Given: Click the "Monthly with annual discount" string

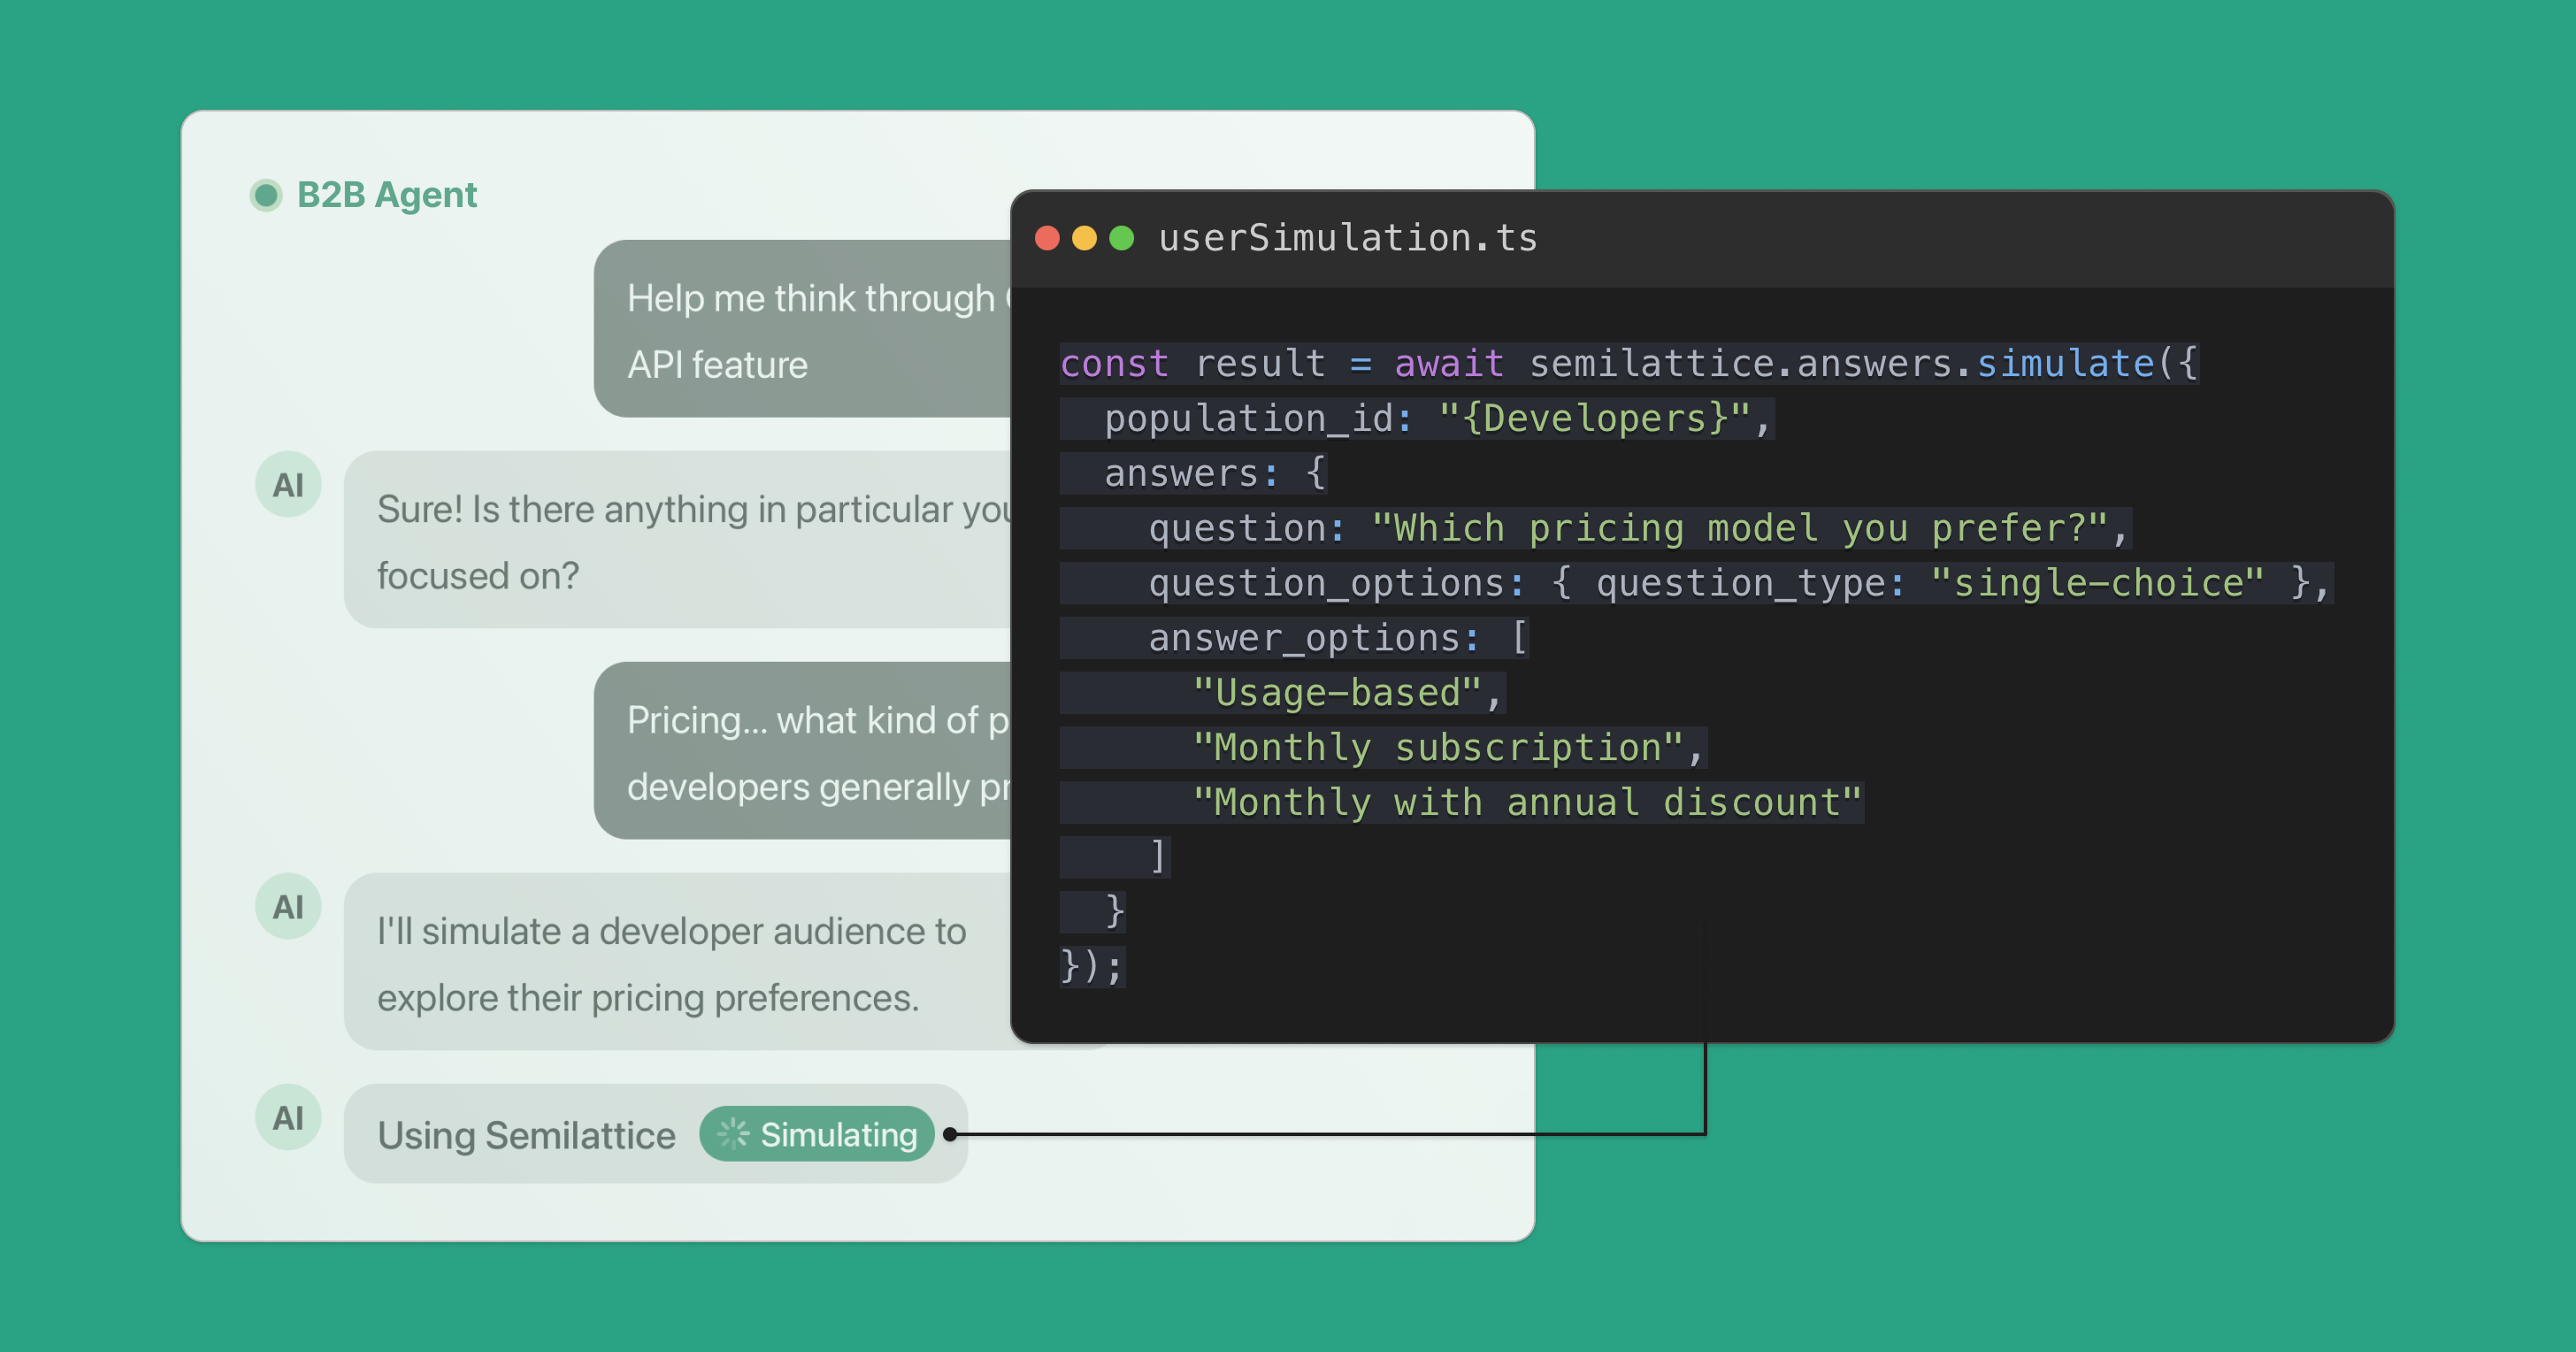Looking at the screenshot, I should coord(1528,803).
